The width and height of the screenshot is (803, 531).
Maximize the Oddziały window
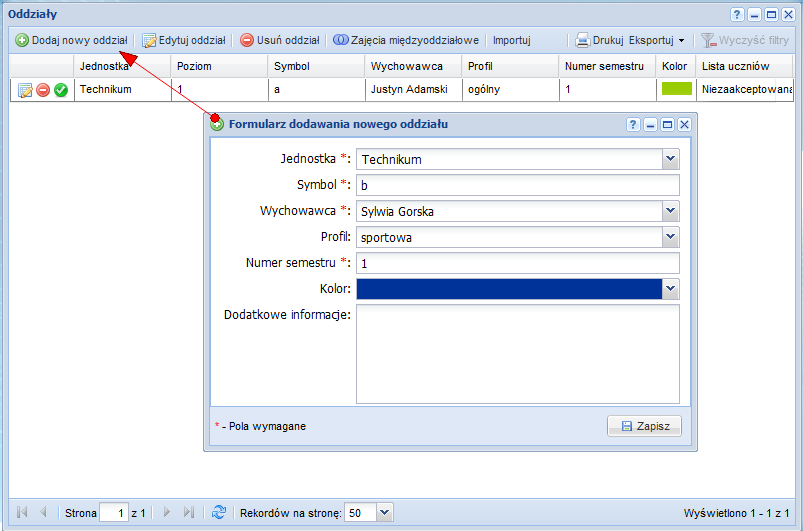tap(771, 14)
